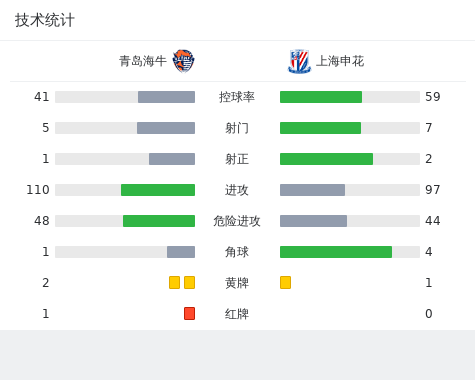
Task: Click Qingdao's red card icon
Action: tap(189, 314)
